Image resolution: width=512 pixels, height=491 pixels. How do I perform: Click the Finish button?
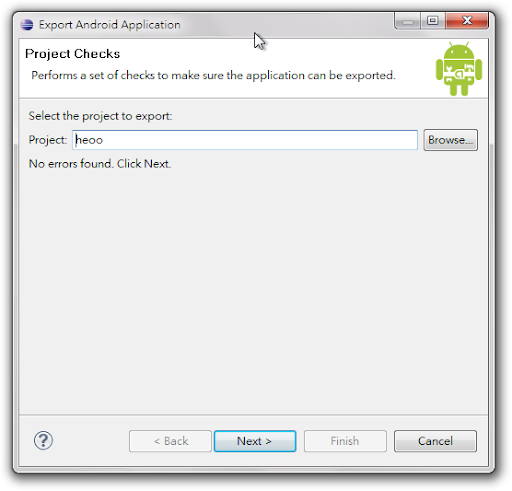click(x=345, y=441)
